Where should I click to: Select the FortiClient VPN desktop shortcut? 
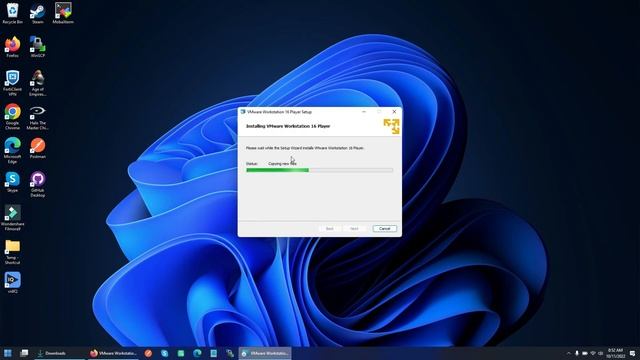coord(13,83)
